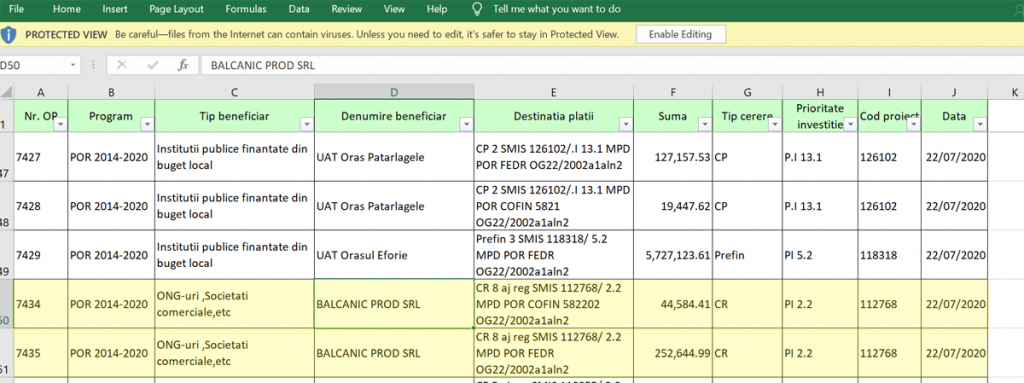The image size is (1024, 383).
Task: Open the Data ribbon tab
Action: [299, 9]
